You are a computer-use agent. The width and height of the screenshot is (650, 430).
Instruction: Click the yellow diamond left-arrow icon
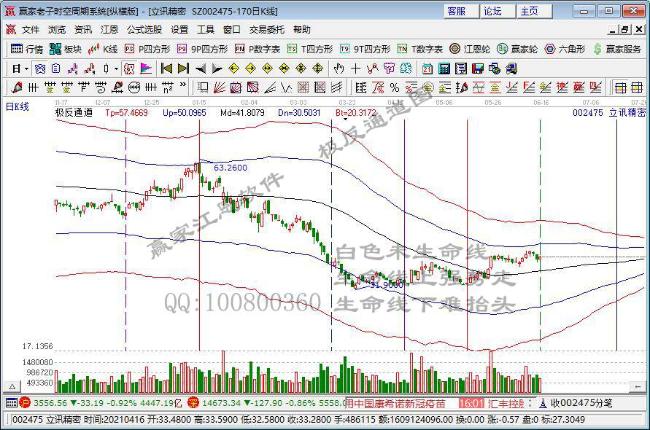234,68
